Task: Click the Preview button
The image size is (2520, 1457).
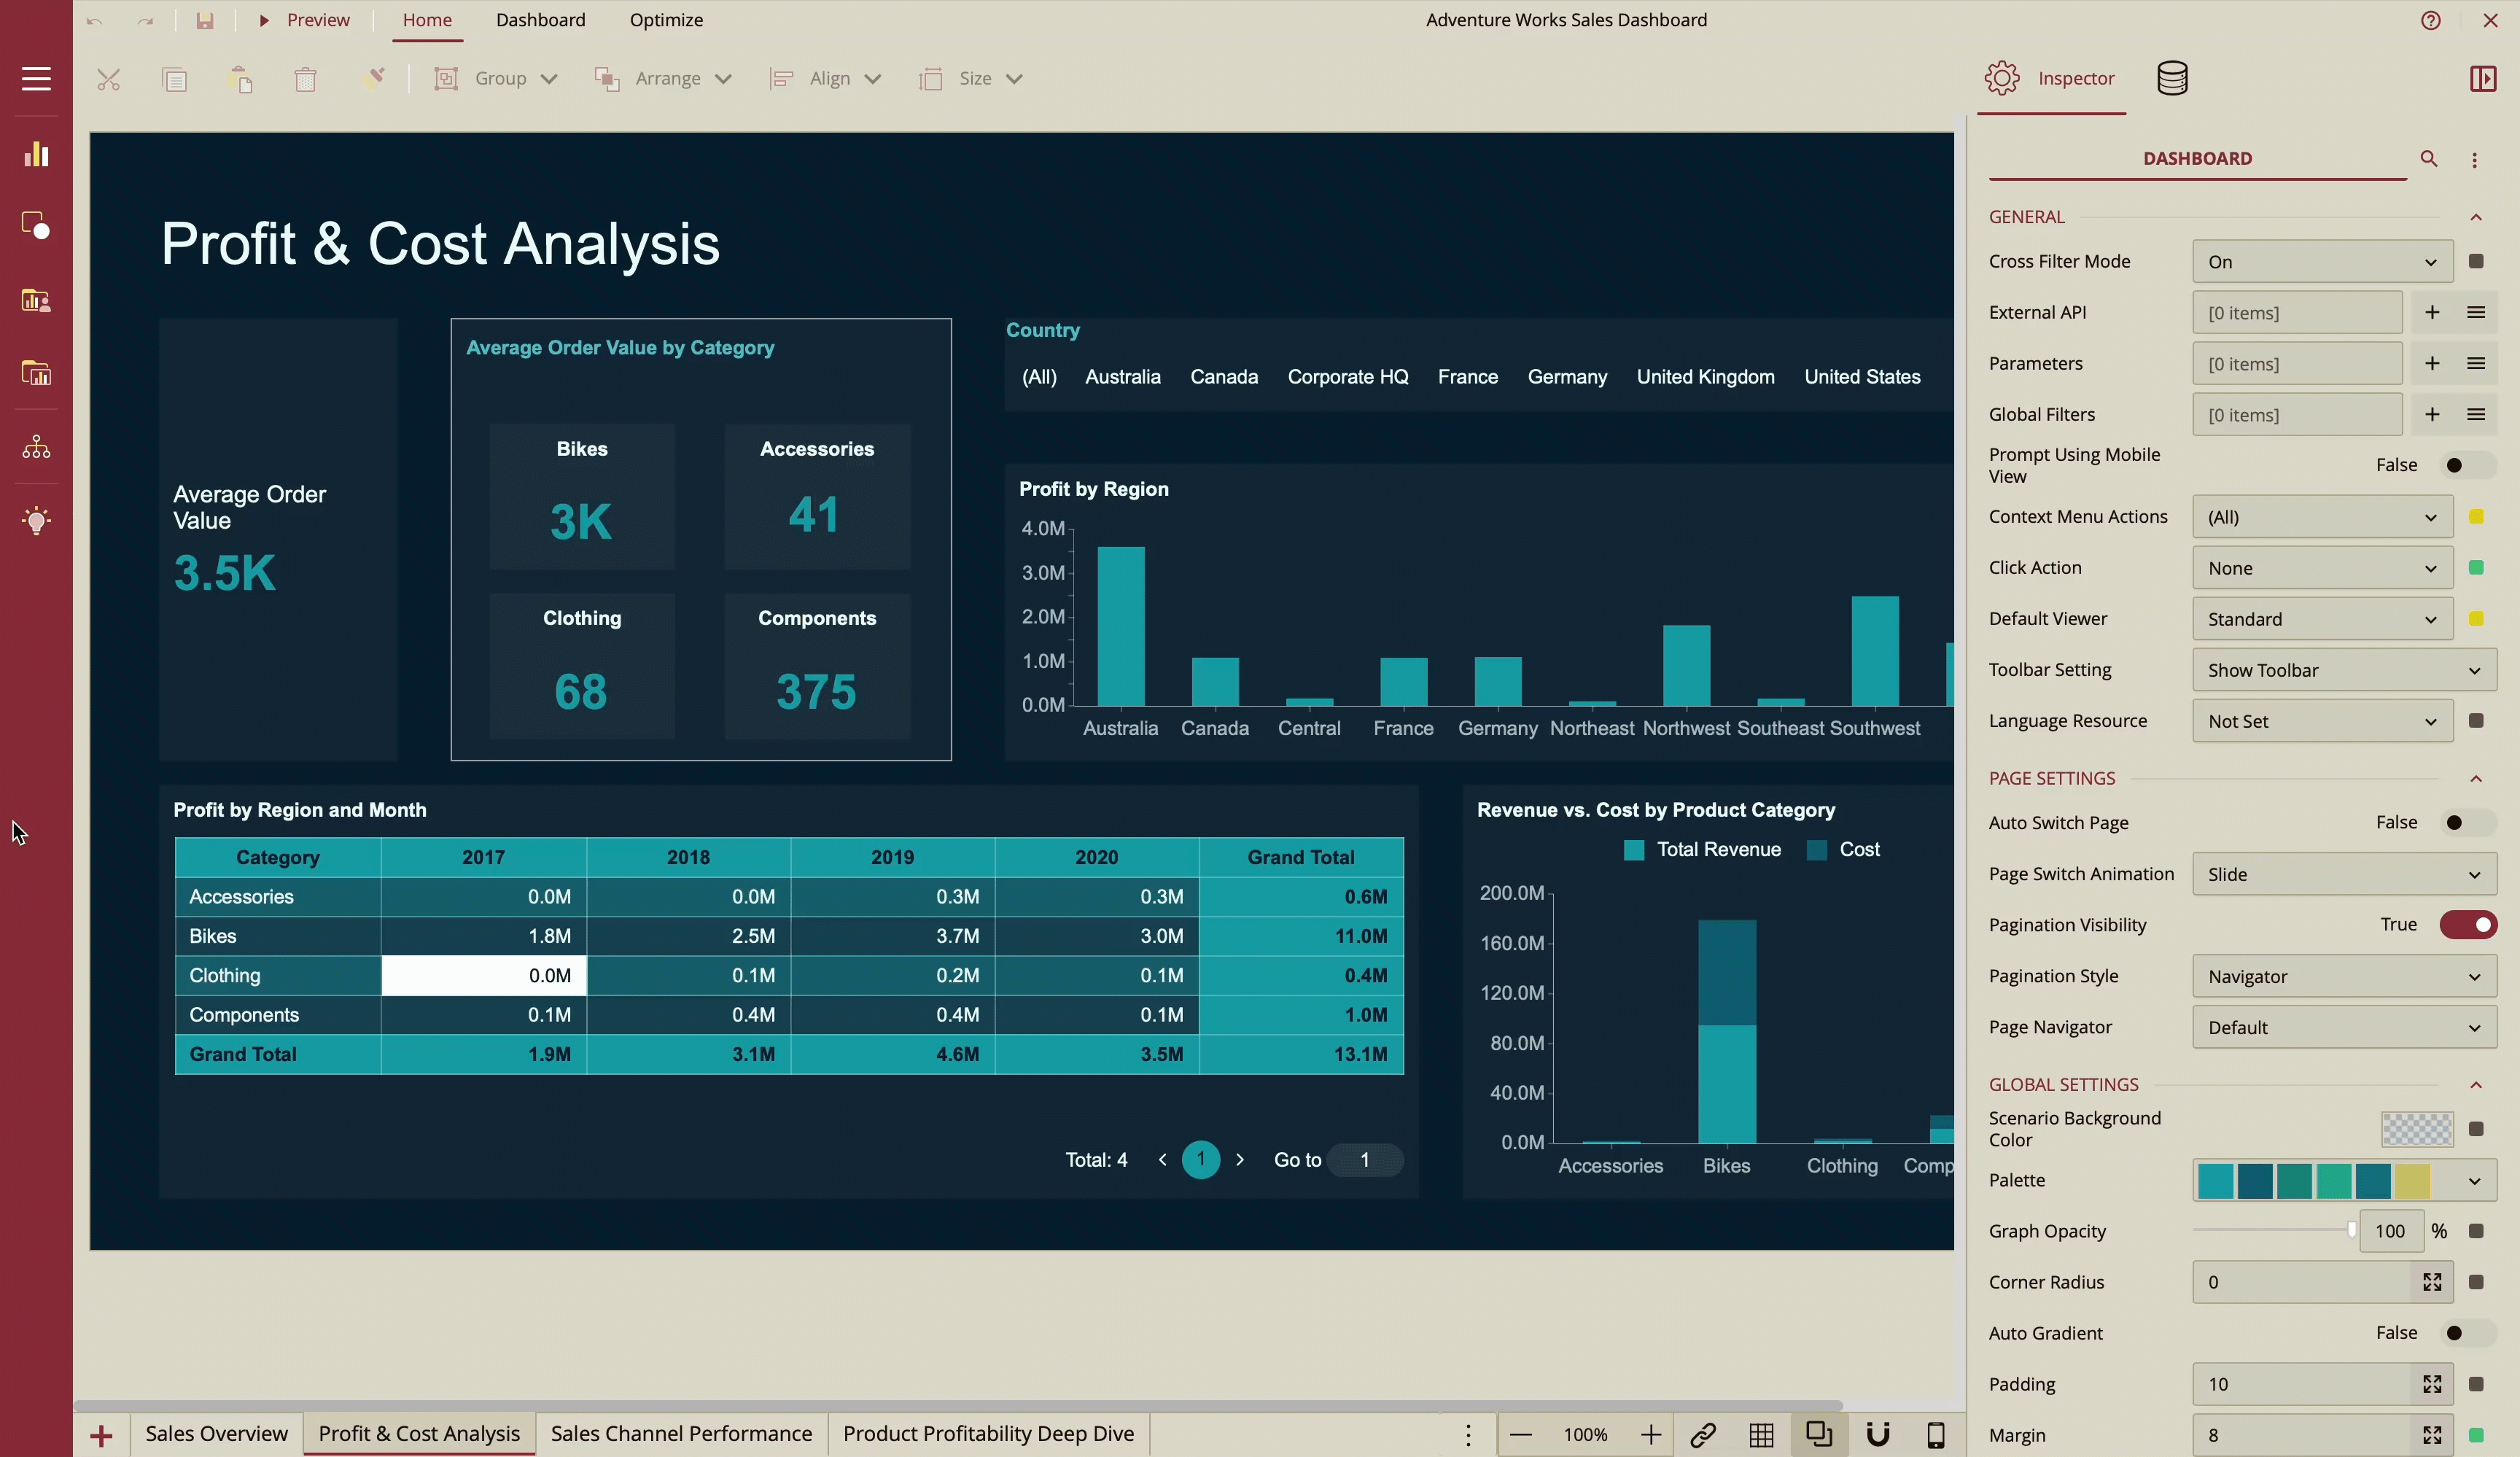Action: (305, 20)
